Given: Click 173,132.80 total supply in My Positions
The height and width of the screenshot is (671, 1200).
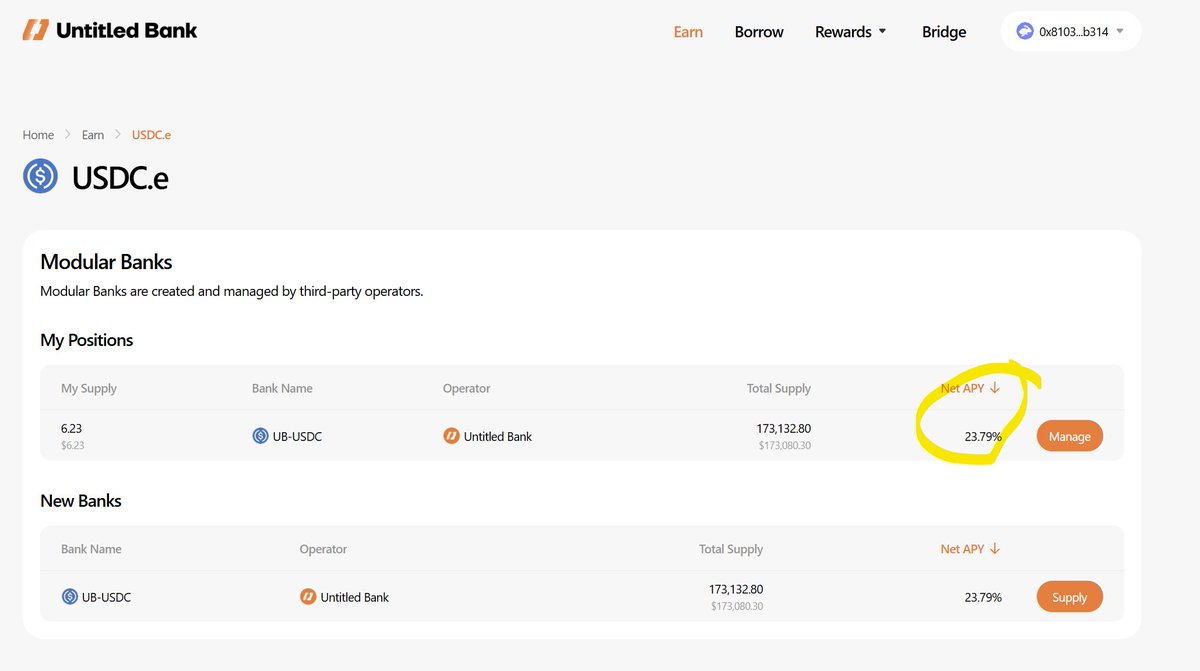Looking at the screenshot, I should point(784,428).
